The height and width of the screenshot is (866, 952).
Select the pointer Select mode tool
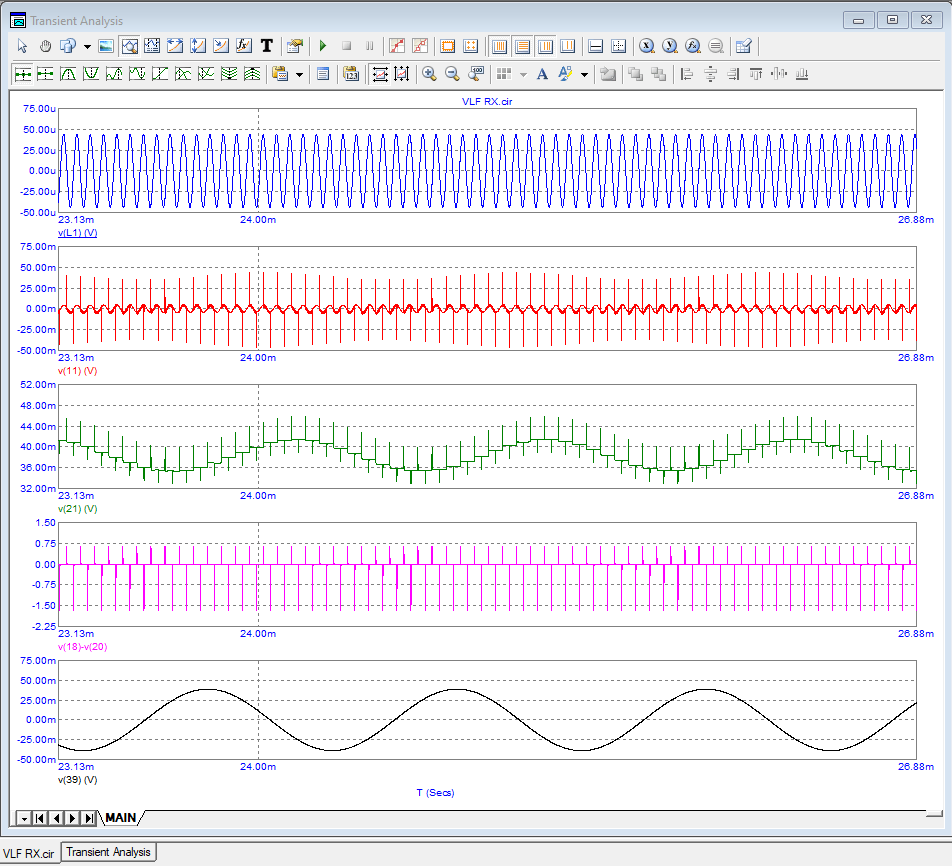[22, 46]
